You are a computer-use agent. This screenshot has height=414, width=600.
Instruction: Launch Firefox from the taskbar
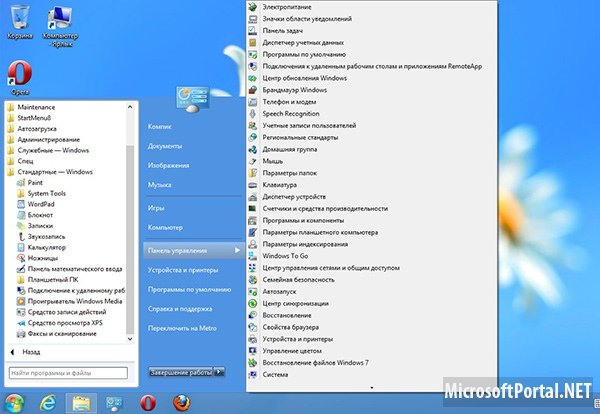pyautogui.click(x=181, y=403)
